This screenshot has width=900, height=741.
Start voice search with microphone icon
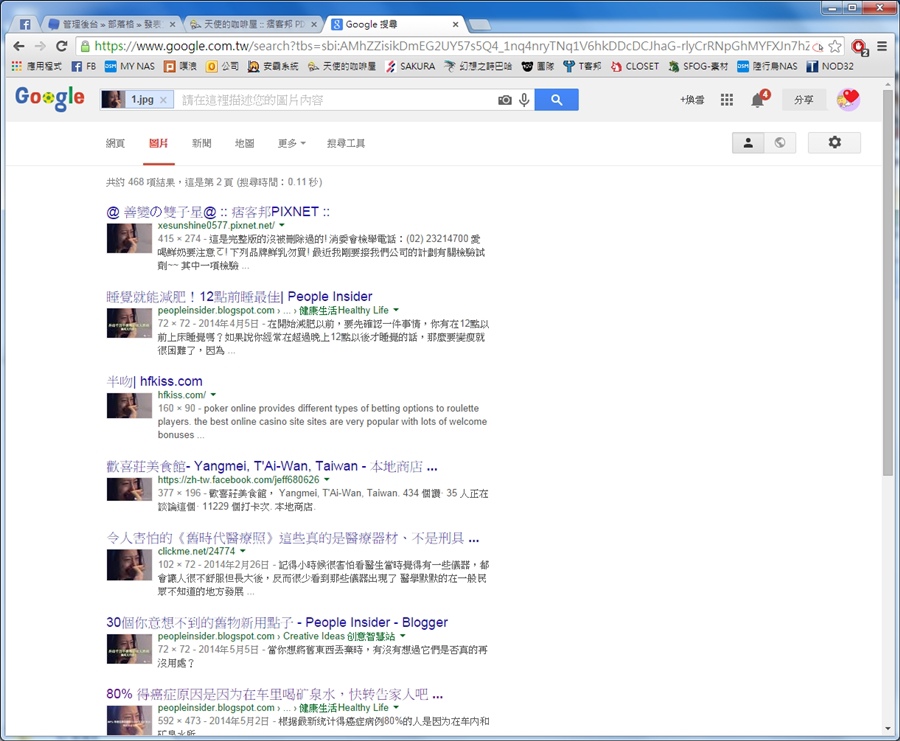tap(524, 100)
